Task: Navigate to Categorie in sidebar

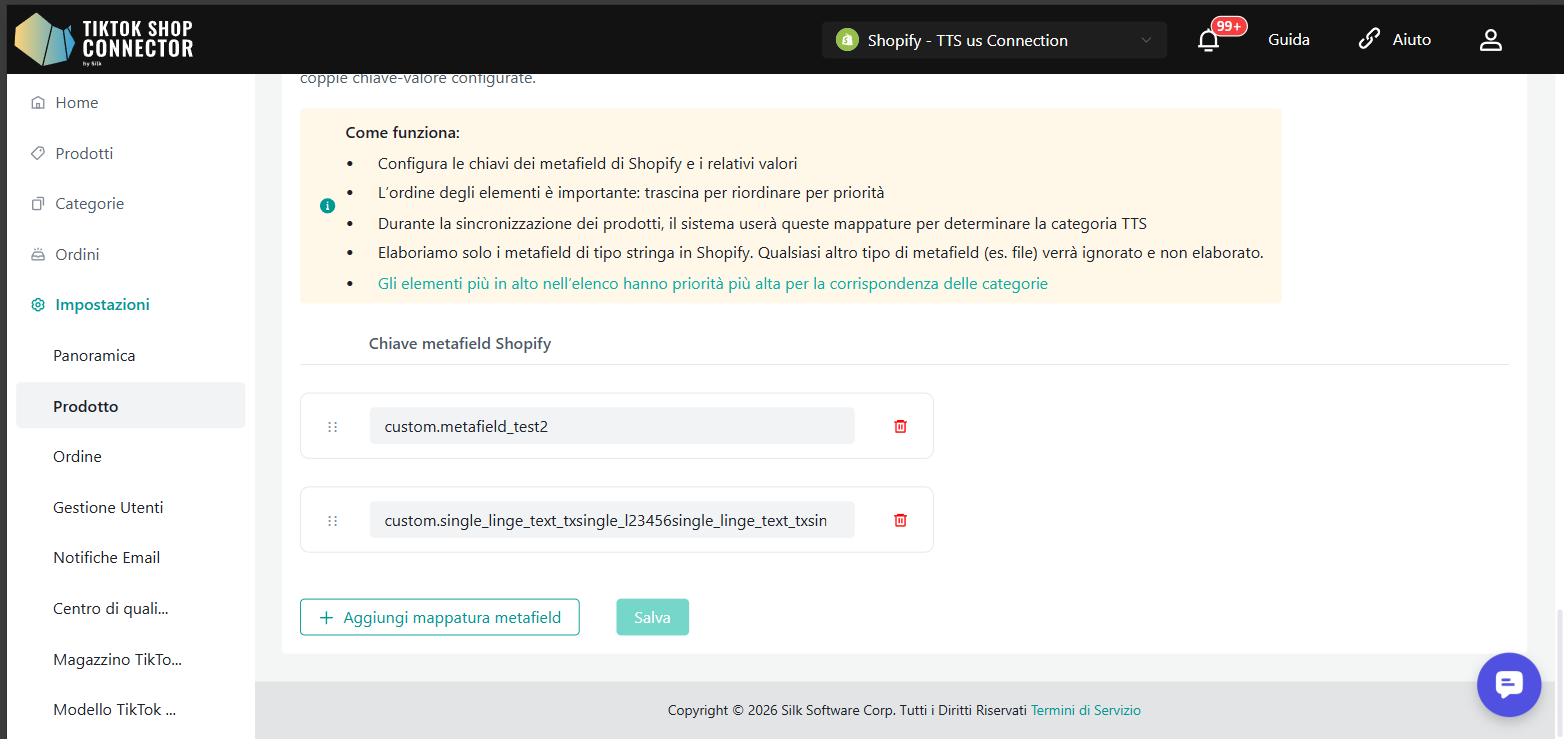Action: click(x=89, y=203)
